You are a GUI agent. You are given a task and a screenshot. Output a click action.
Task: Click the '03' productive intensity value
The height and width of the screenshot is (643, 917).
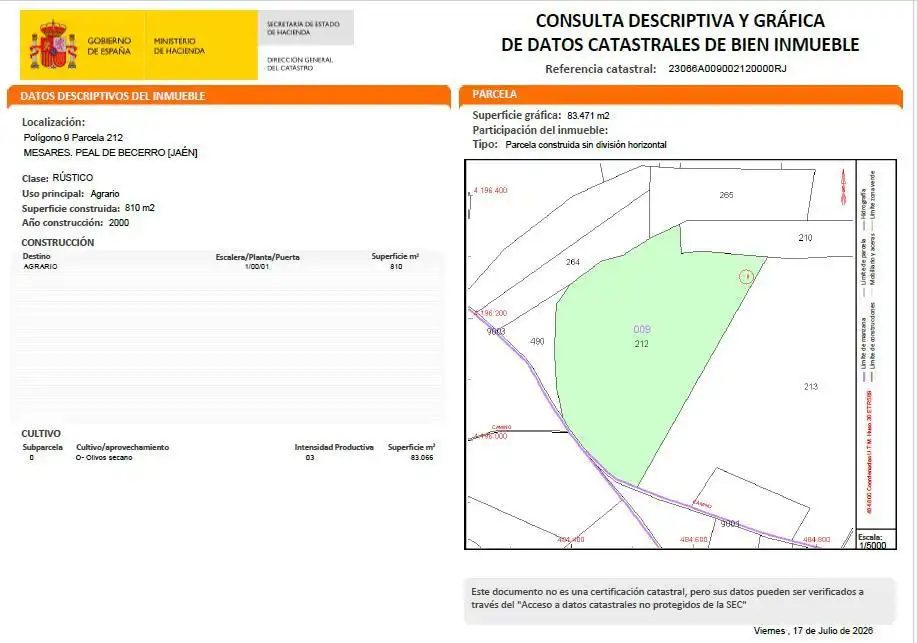pos(310,458)
